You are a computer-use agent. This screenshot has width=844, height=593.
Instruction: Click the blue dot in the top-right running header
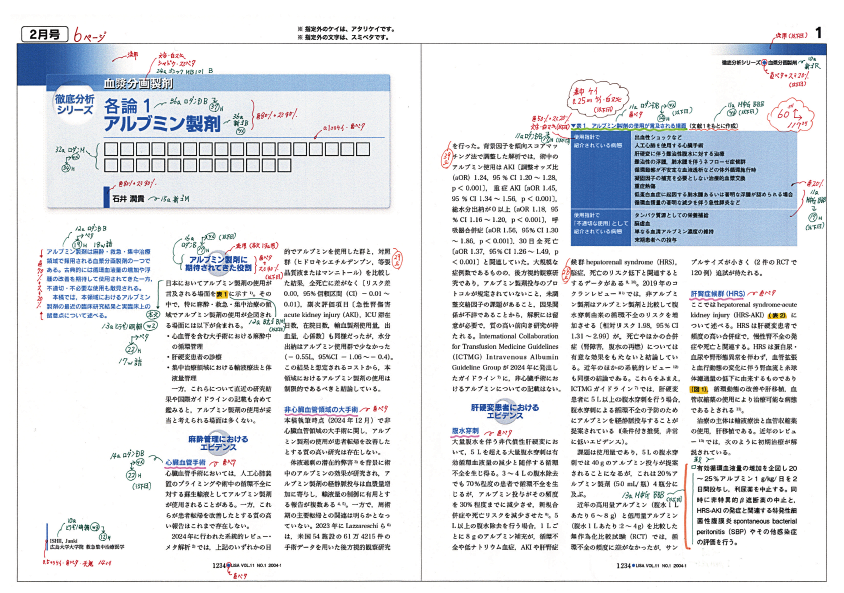(x=765, y=62)
